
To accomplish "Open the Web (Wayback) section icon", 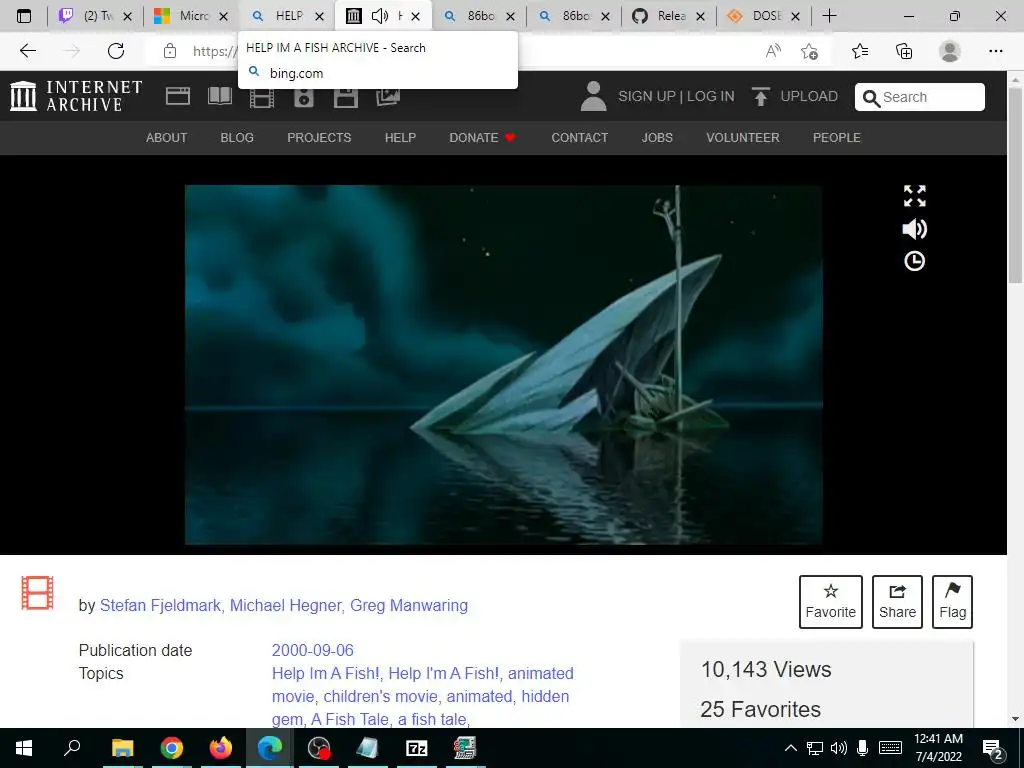I will (x=178, y=97).
